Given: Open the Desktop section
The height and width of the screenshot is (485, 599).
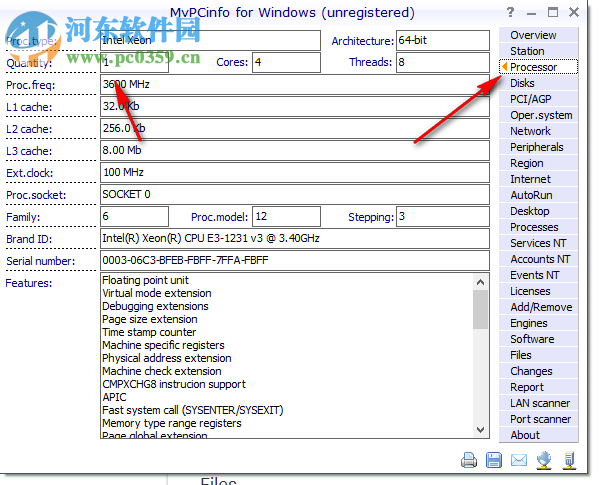Looking at the screenshot, I should point(538,211).
